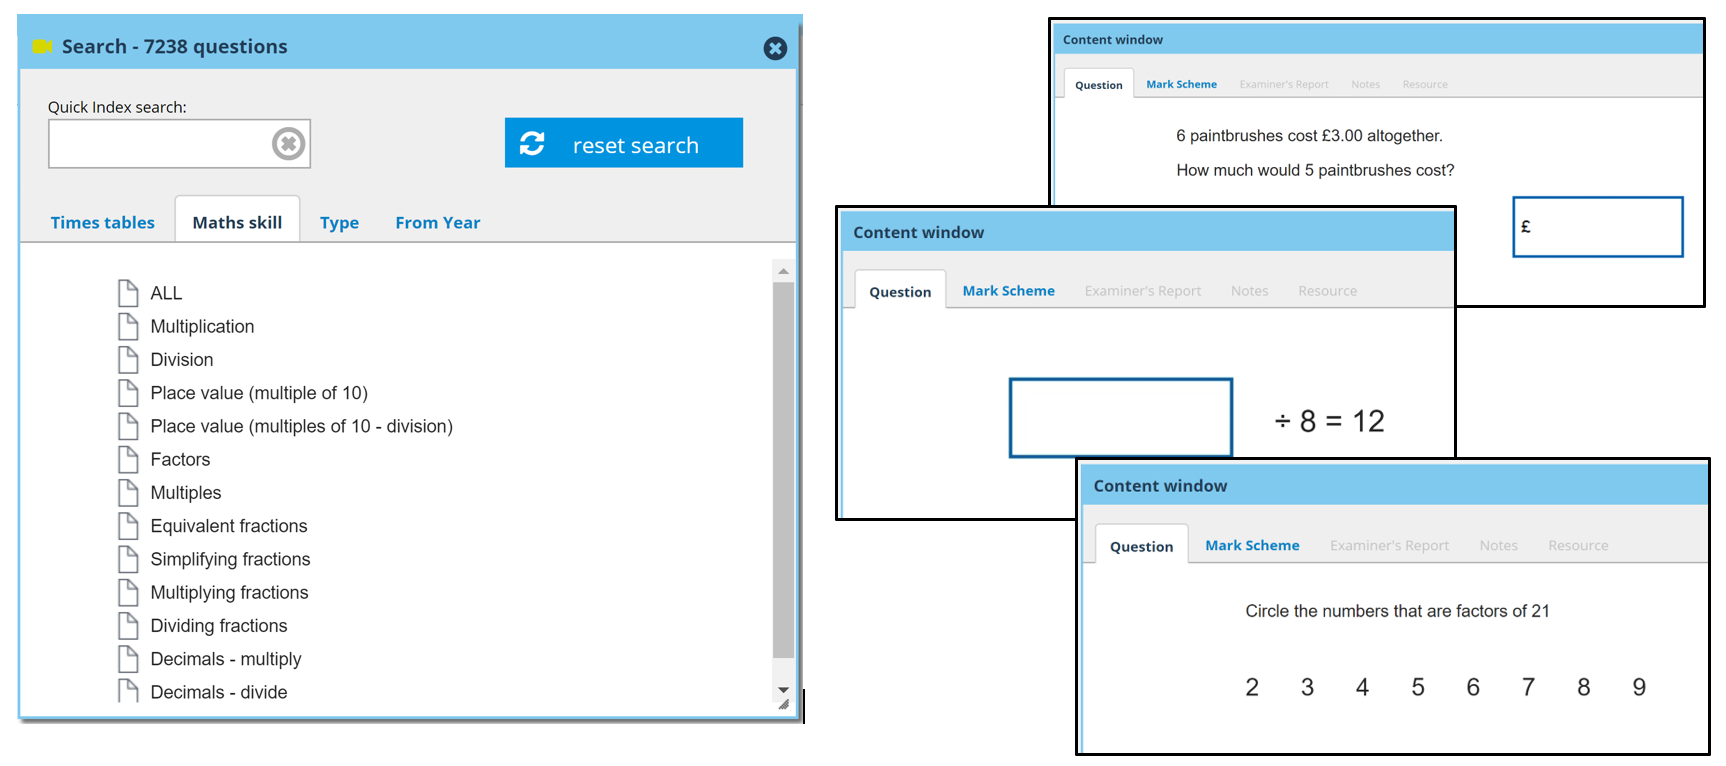Click the Dividing fractions page icon
The image size is (1726, 766).
pyautogui.click(x=128, y=626)
